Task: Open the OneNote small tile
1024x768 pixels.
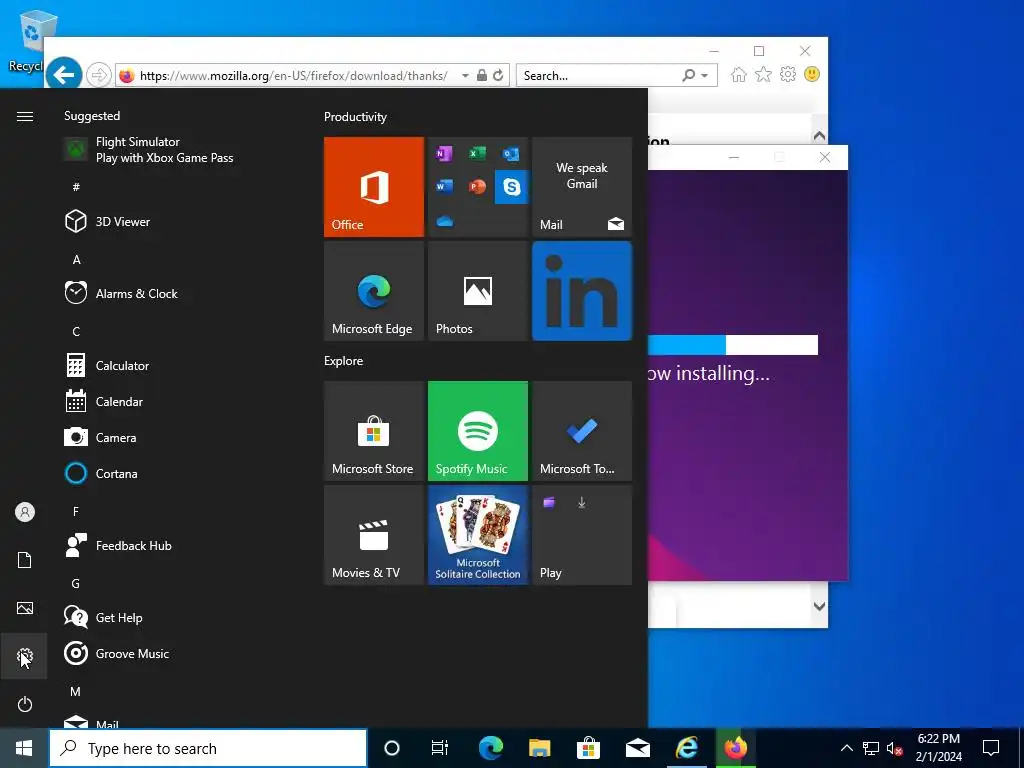Action: click(443, 153)
